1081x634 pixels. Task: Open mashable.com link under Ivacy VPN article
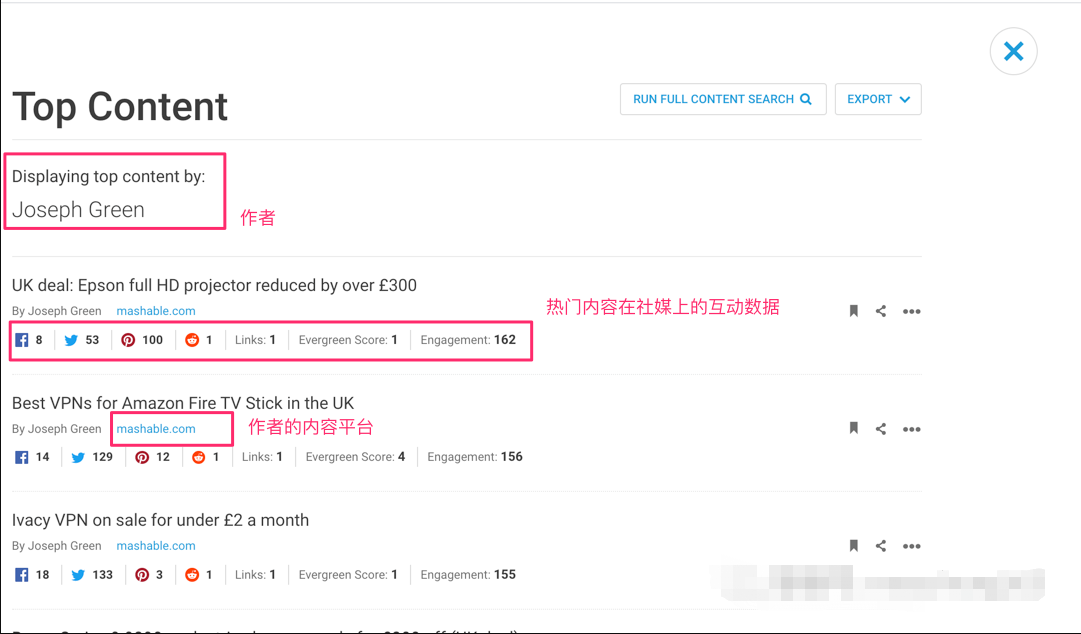pos(156,546)
